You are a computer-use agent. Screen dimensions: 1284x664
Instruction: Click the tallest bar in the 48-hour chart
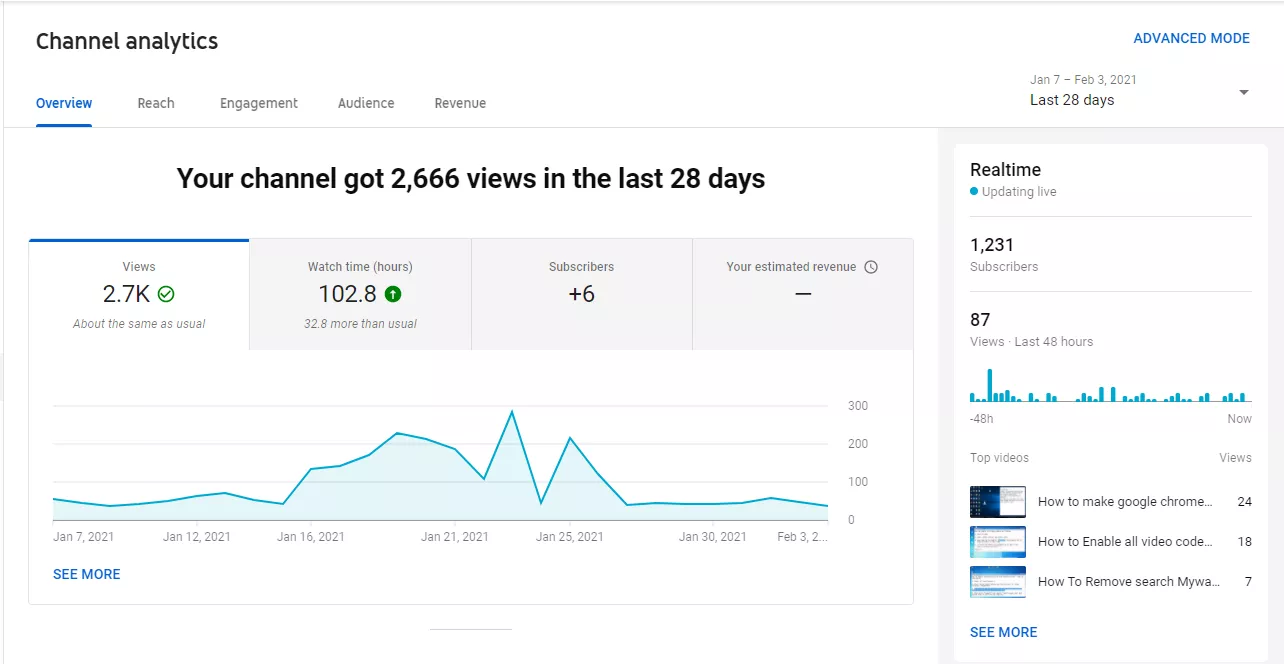click(990, 386)
